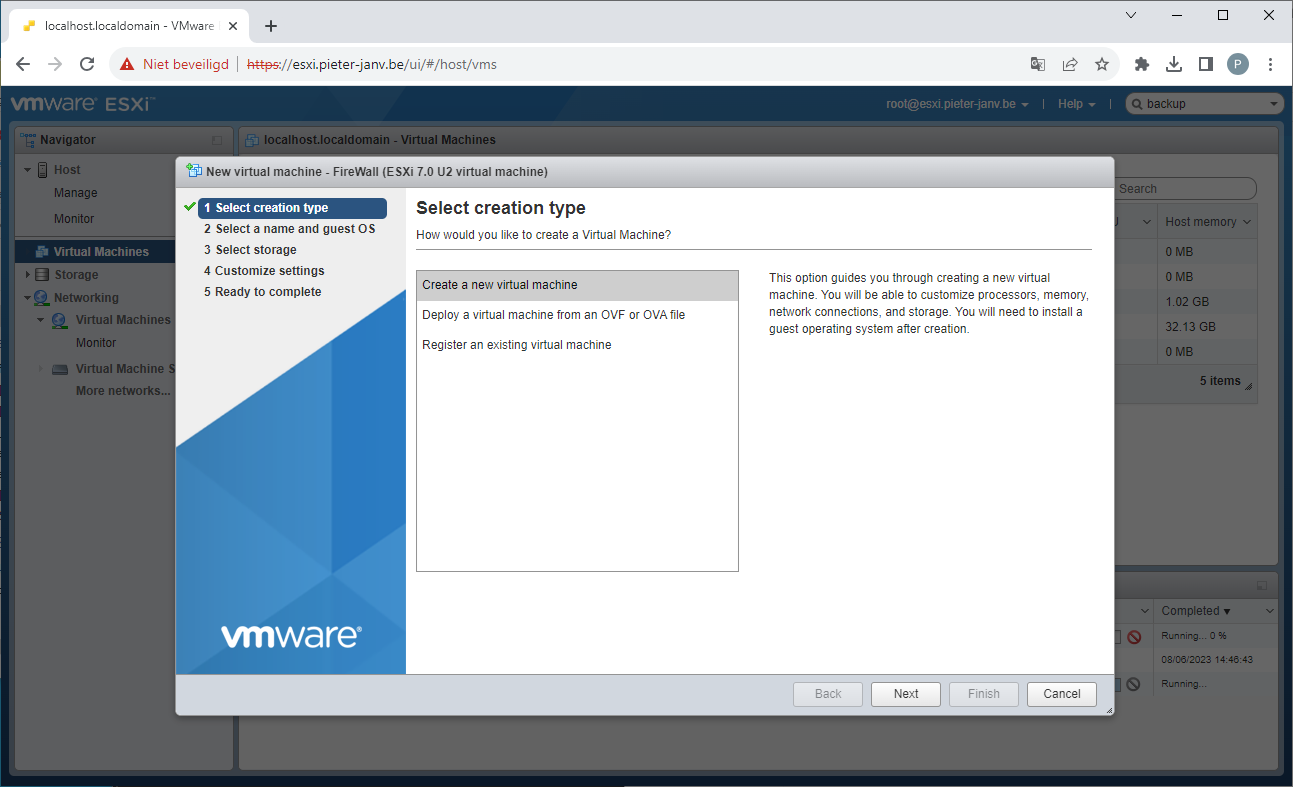This screenshot has width=1293, height=787.
Task: Click the backup search field in header
Action: 1203,104
